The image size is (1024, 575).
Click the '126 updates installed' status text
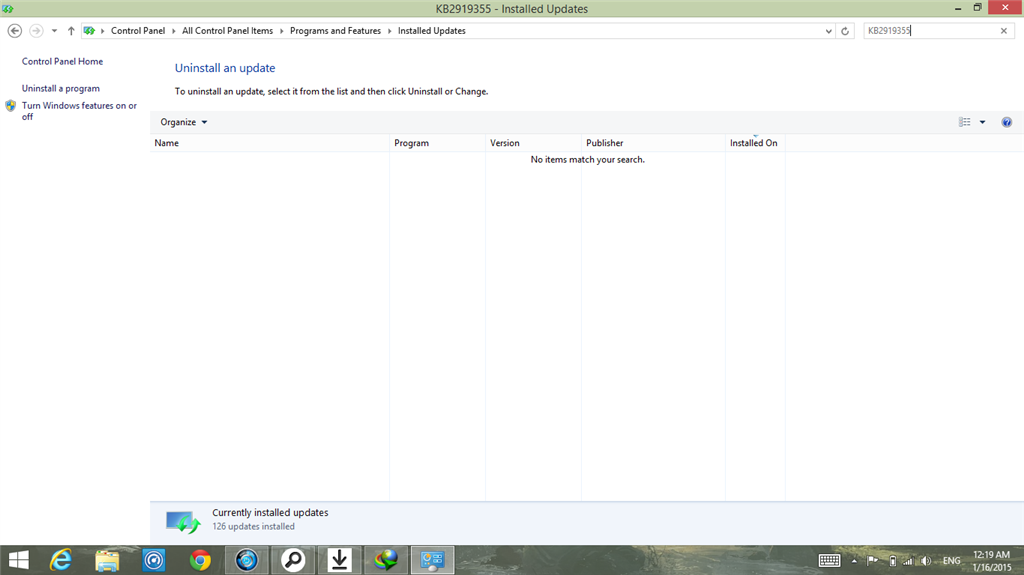253,527
